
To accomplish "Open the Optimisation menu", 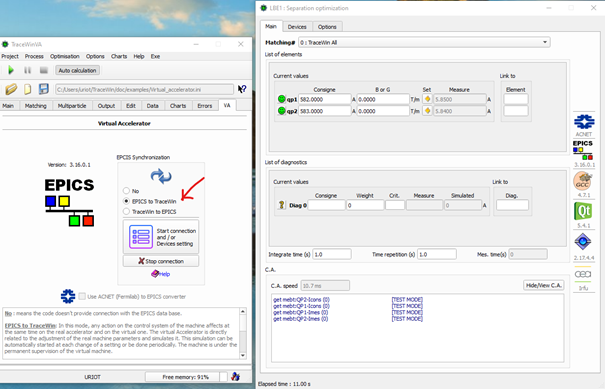I will tap(65, 56).
